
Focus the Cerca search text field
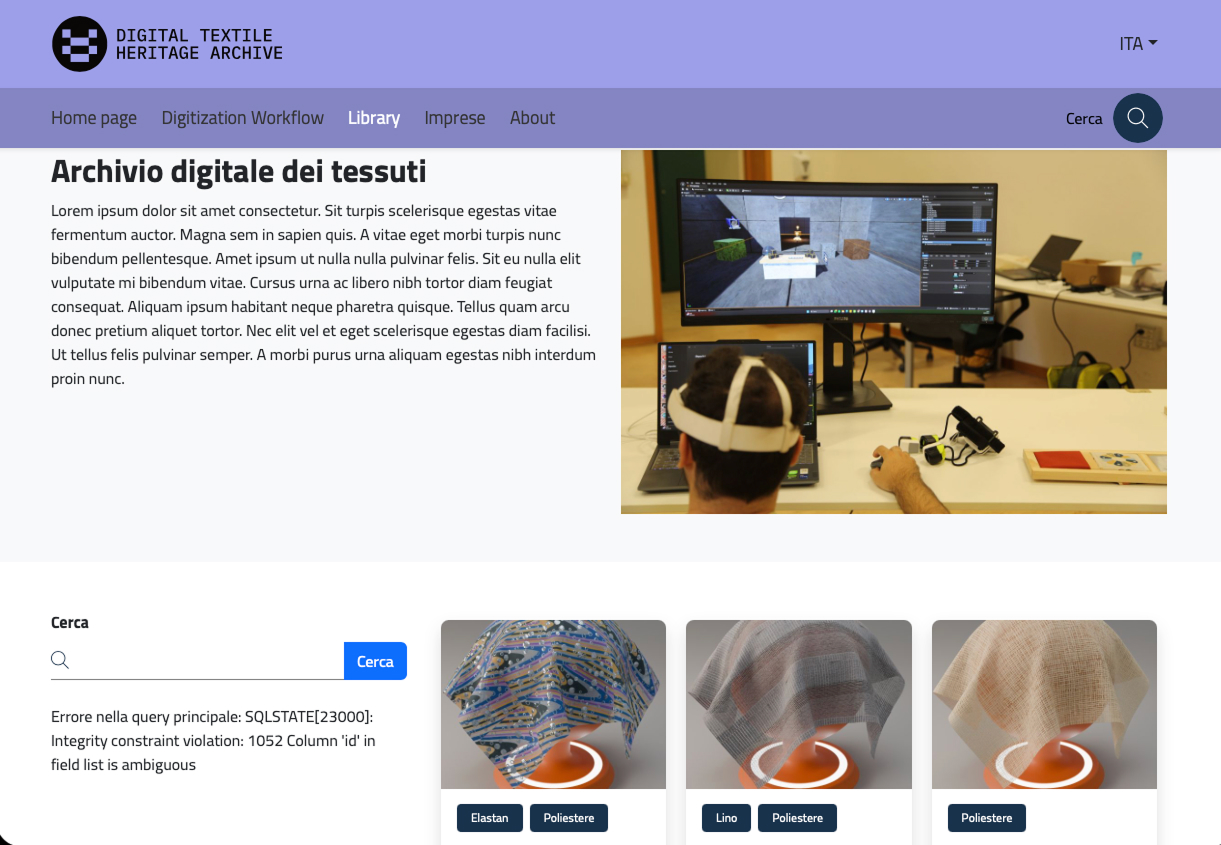point(208,660)
